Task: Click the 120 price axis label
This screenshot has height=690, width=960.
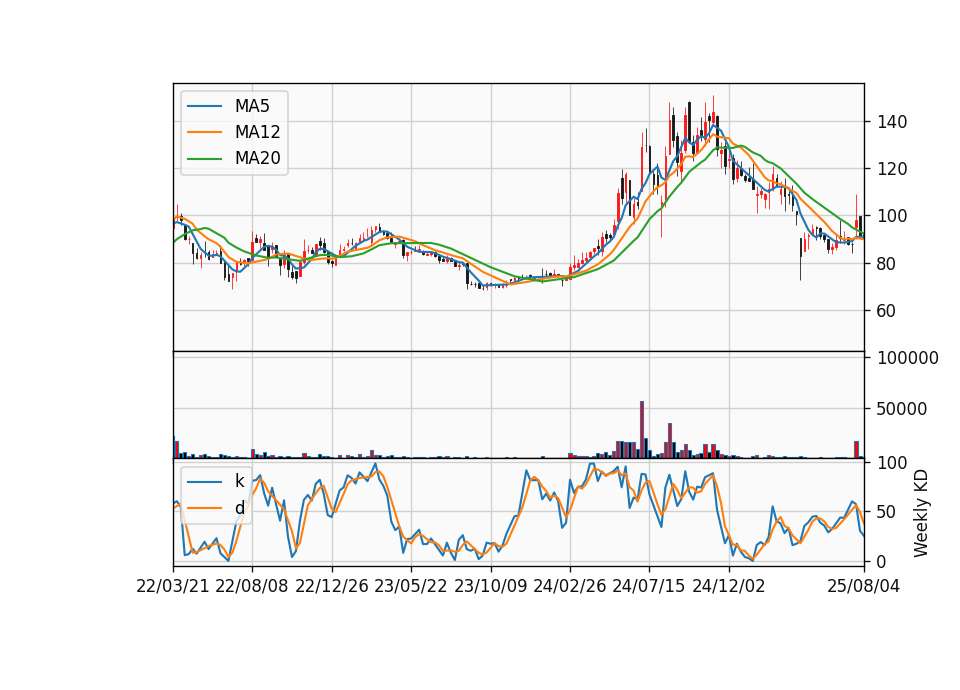Action: click(x=892, y=169)
